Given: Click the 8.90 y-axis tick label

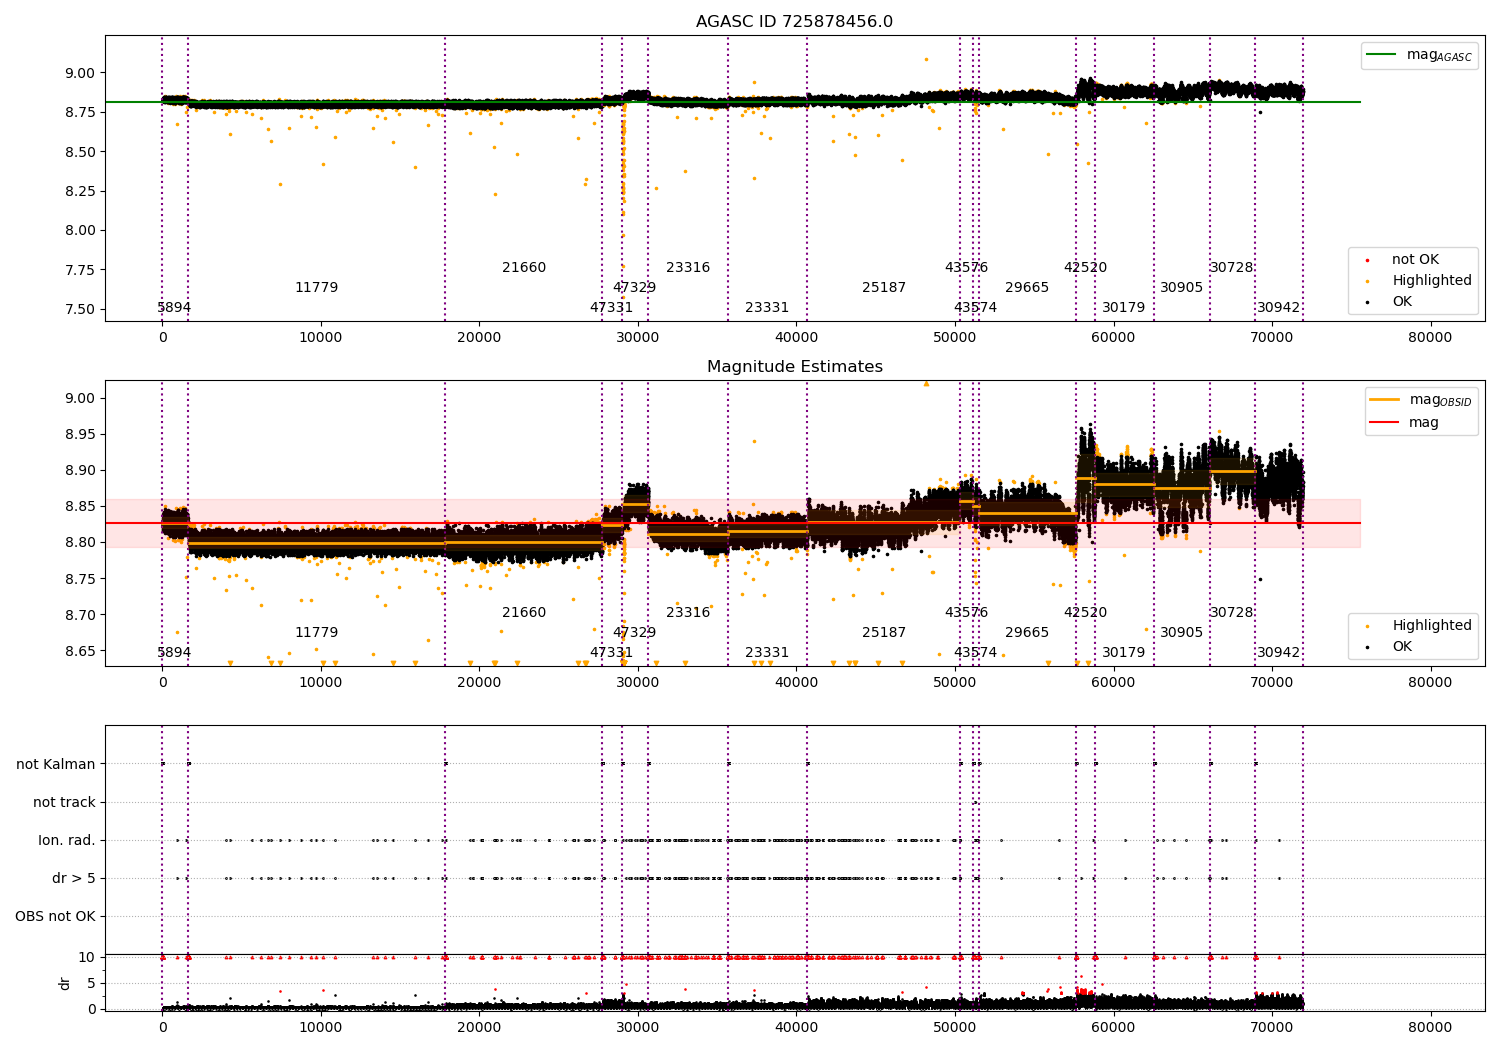Looking at the screenshot, I should click(x=80, y=471).
